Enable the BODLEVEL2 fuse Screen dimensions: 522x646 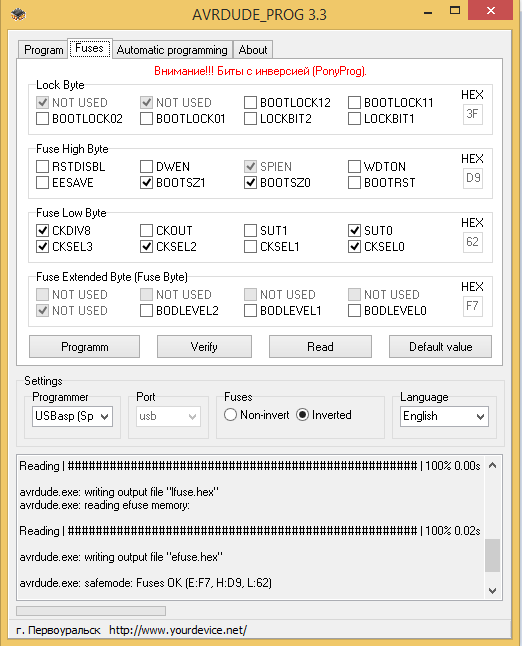click(x=146, y=311)
